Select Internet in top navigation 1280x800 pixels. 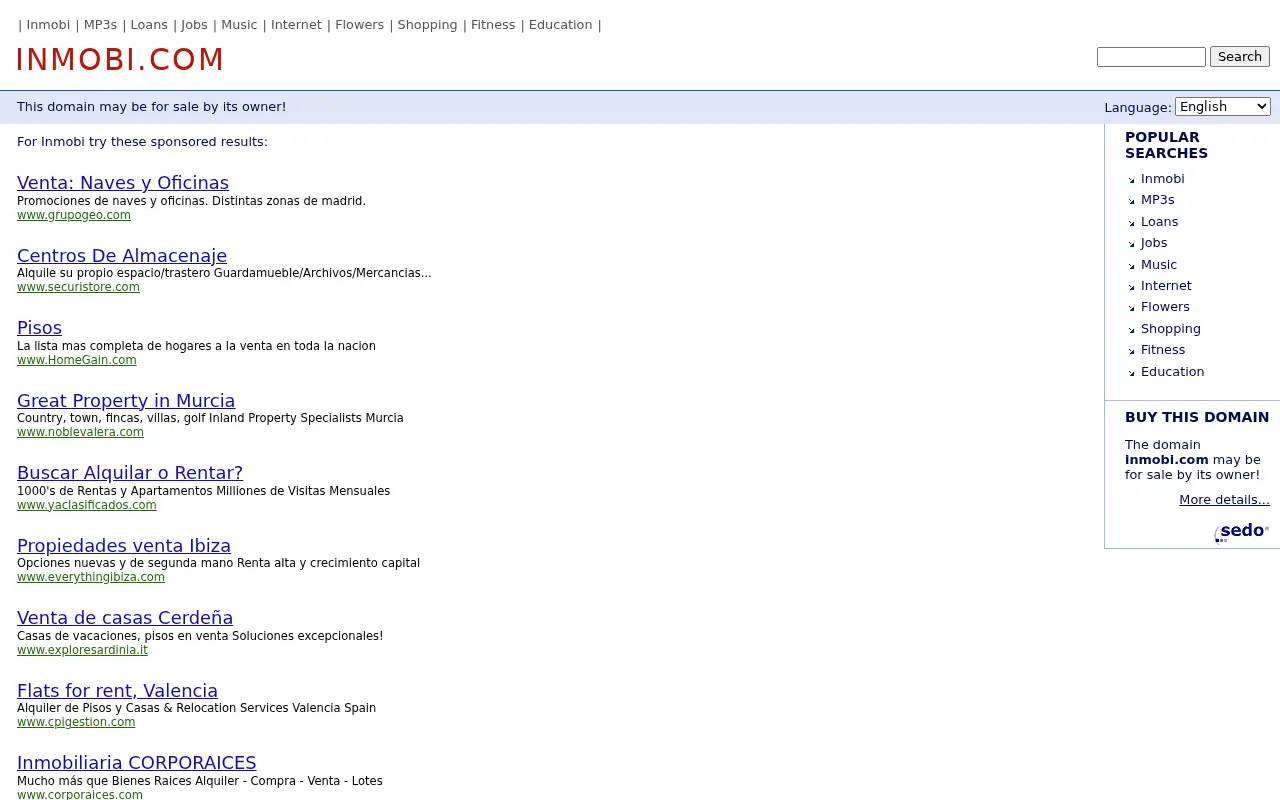(x=296, y=25)
